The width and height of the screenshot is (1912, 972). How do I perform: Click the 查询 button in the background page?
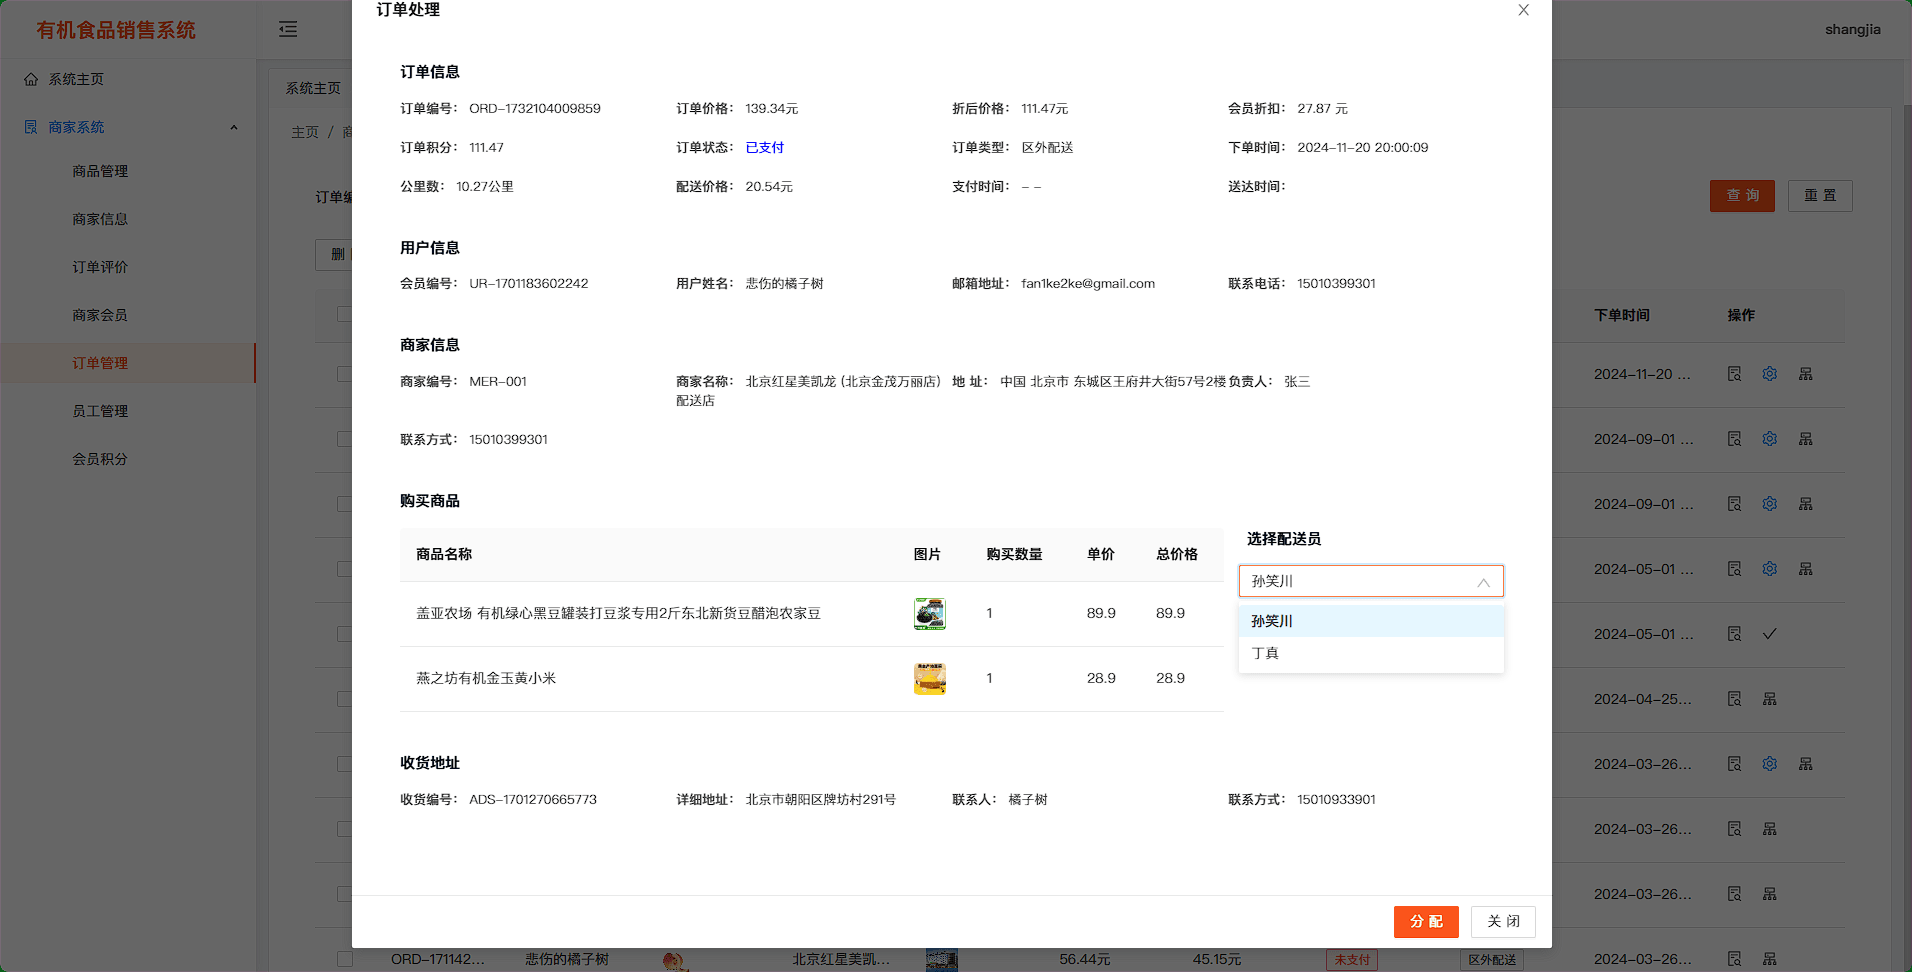(1742, 196)
